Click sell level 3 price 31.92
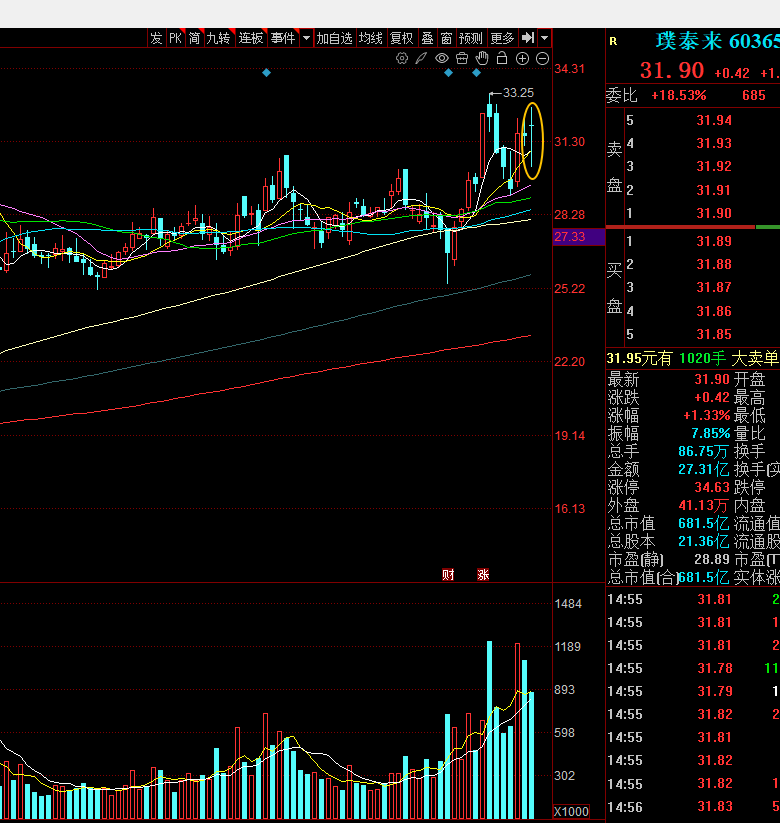 click(714, 166)
